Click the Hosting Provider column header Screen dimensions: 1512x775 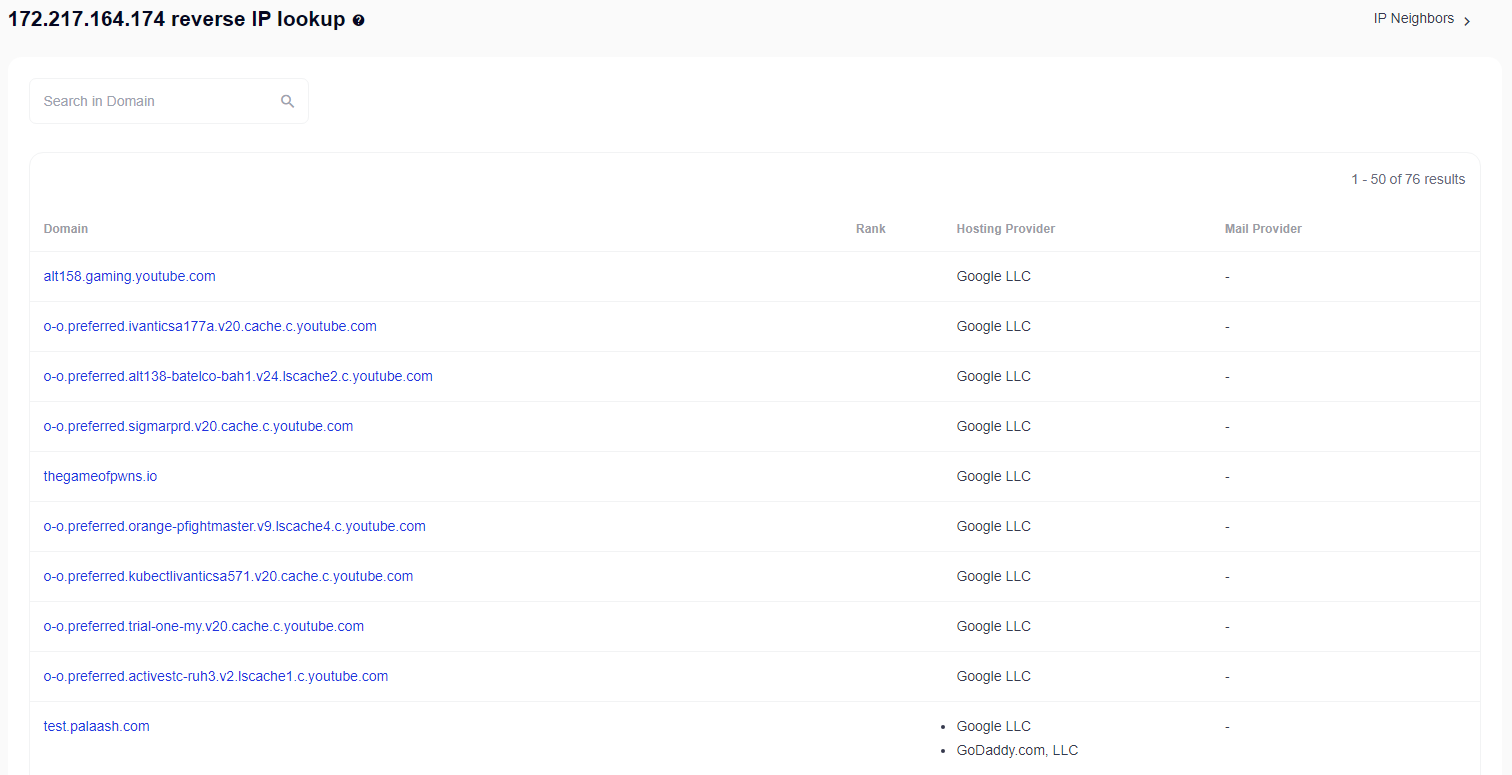[1005, 229]
